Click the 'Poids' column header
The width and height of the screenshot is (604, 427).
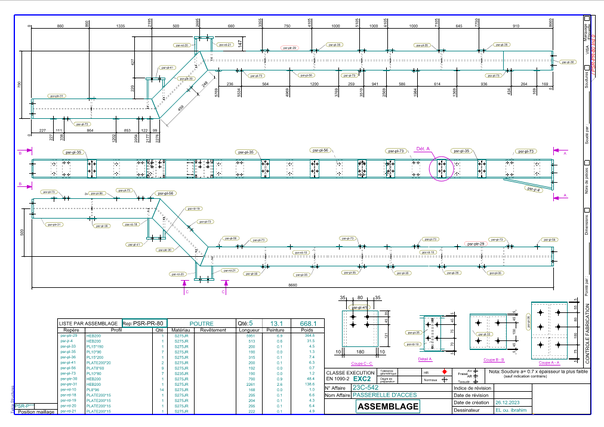pos(307,330)
